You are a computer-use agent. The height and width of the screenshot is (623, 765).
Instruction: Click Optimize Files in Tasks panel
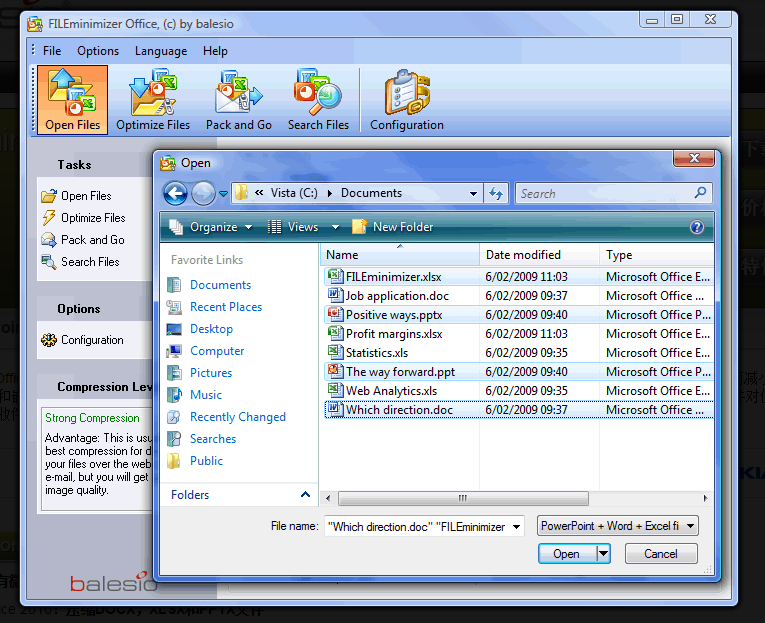coord(83,218)
